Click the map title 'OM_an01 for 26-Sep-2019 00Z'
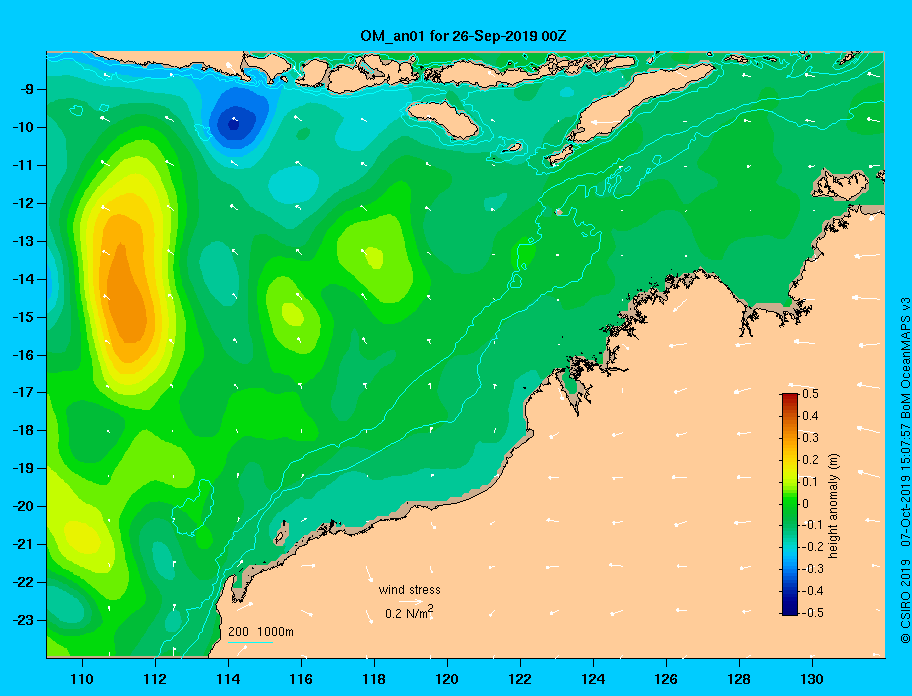 pos(463,36)
